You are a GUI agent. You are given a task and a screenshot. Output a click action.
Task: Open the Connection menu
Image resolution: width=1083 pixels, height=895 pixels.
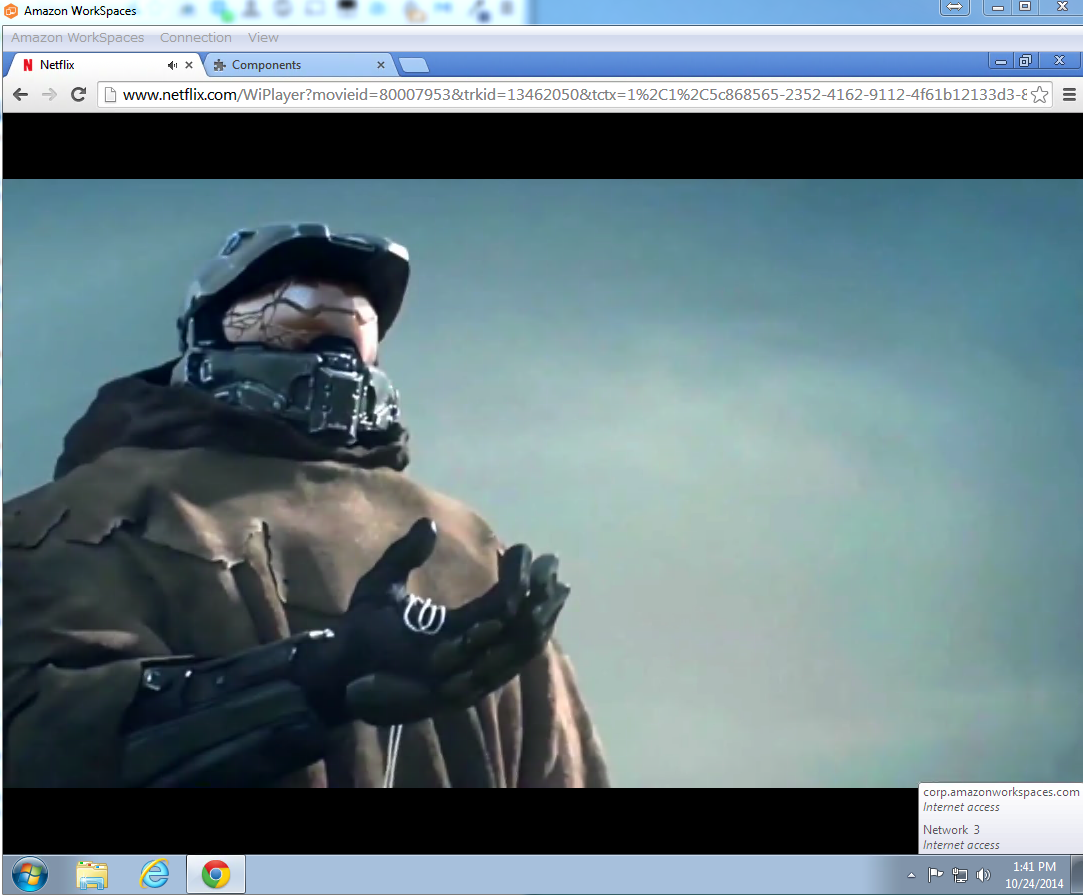coord(195,37)
